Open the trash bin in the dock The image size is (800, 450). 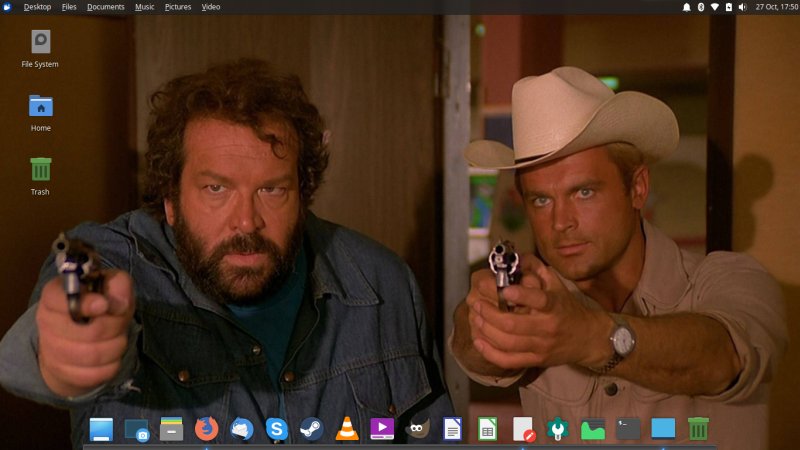(698, 429)
